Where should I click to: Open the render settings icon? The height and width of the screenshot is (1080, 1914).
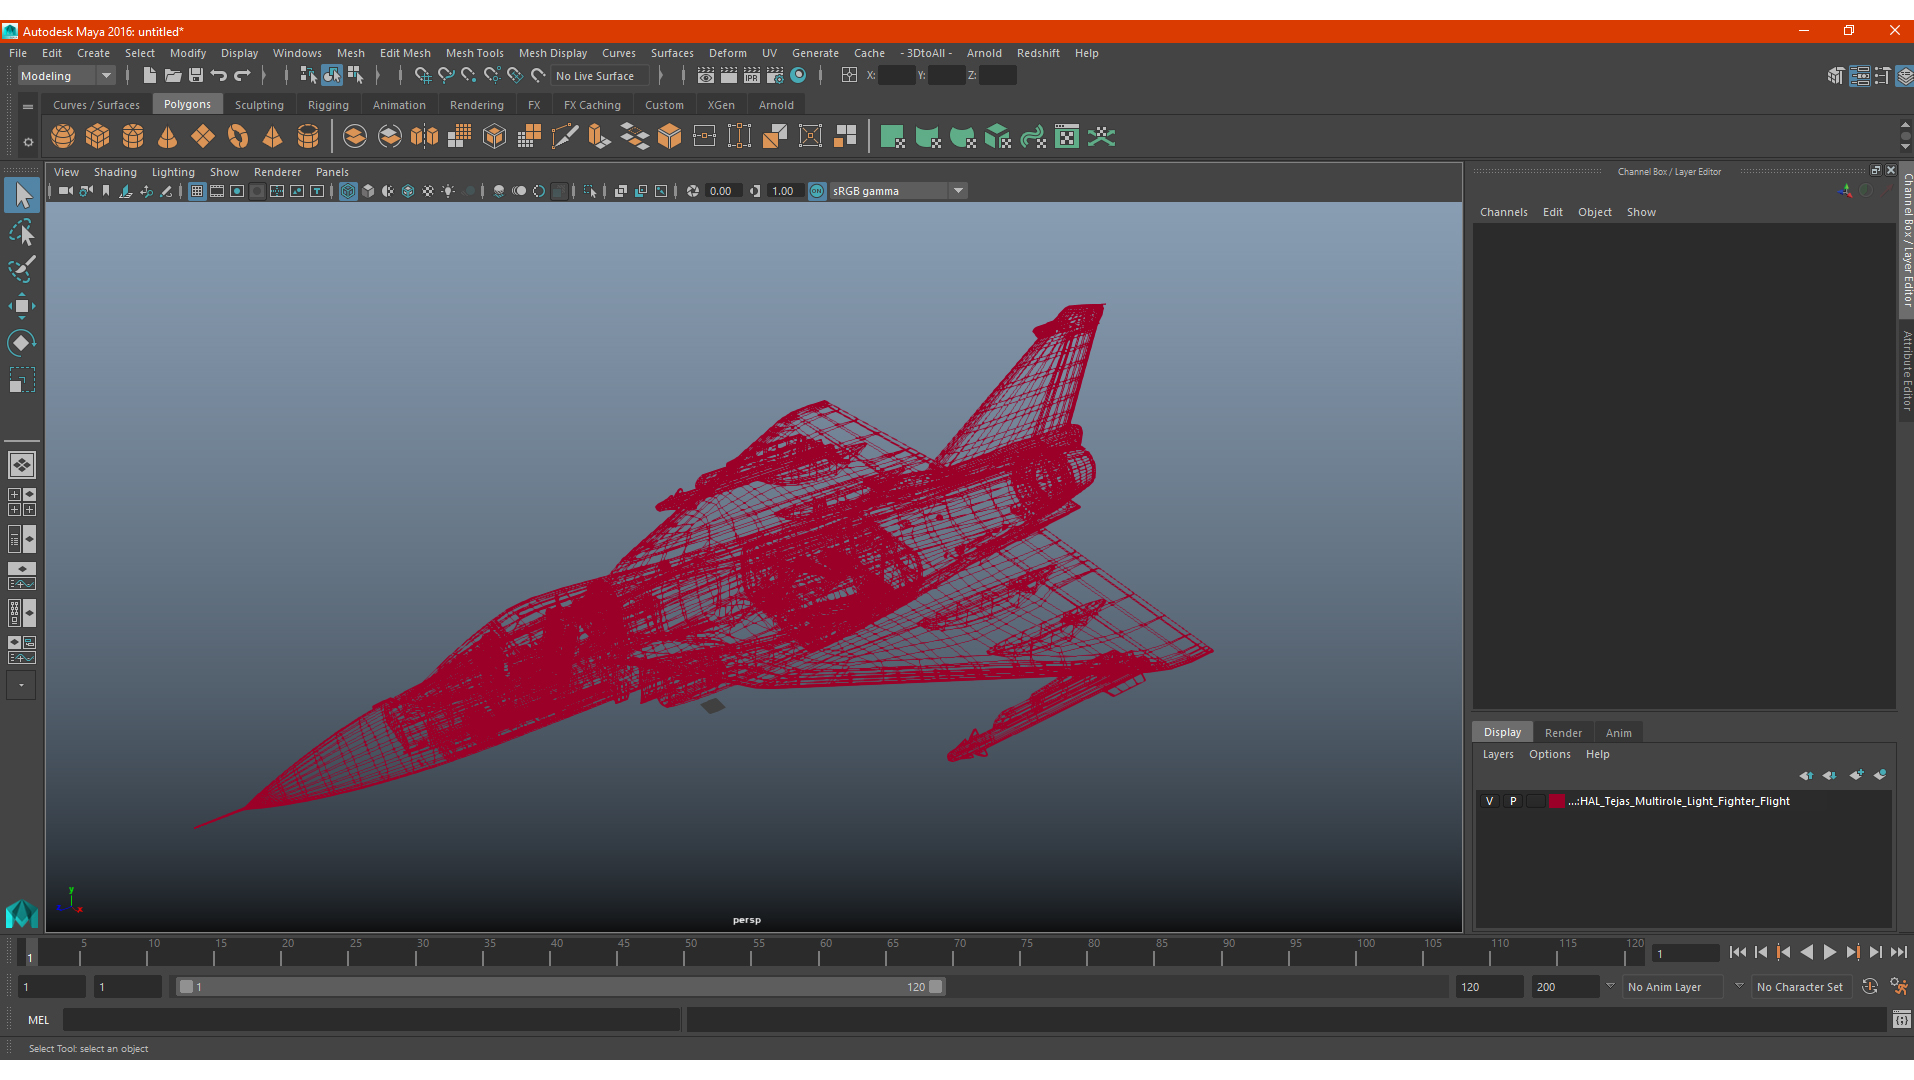click(x=775, y=75)
